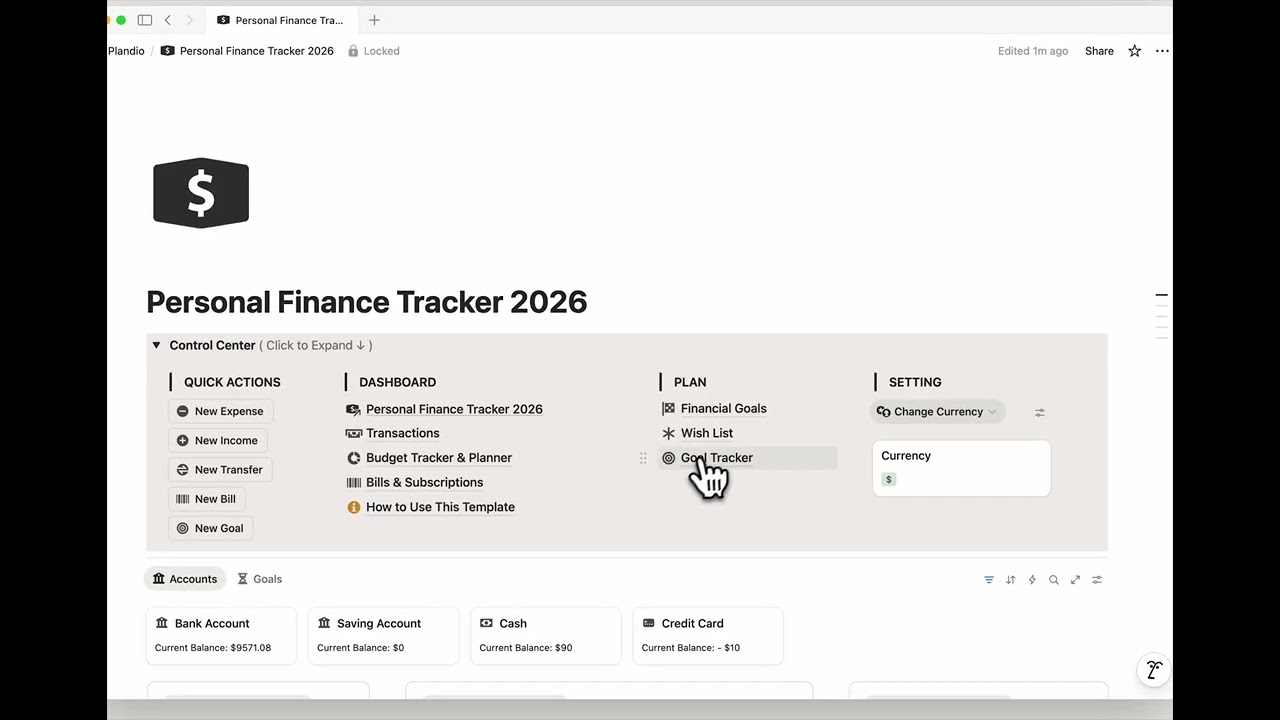Click the Cash money icon
The width and height of the screenshot is (1280, 720).
pos(486,623)
